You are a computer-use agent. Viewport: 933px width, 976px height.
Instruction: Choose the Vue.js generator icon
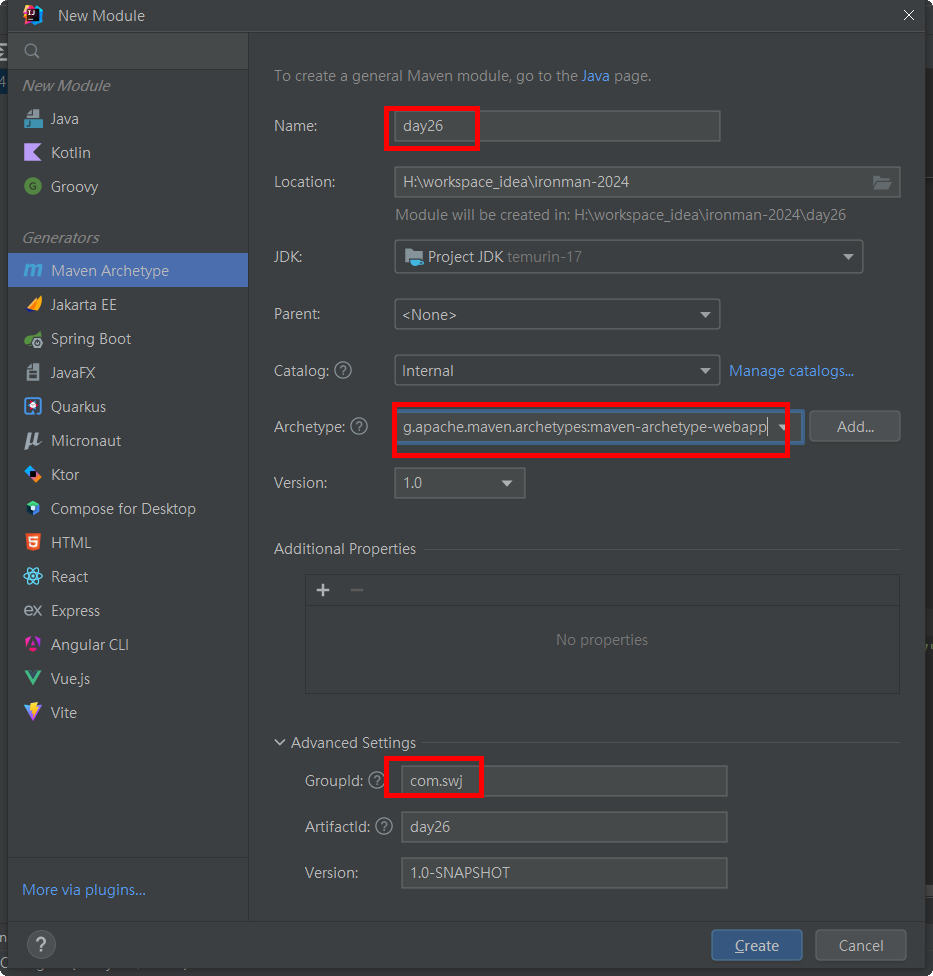tap(33, 678)
